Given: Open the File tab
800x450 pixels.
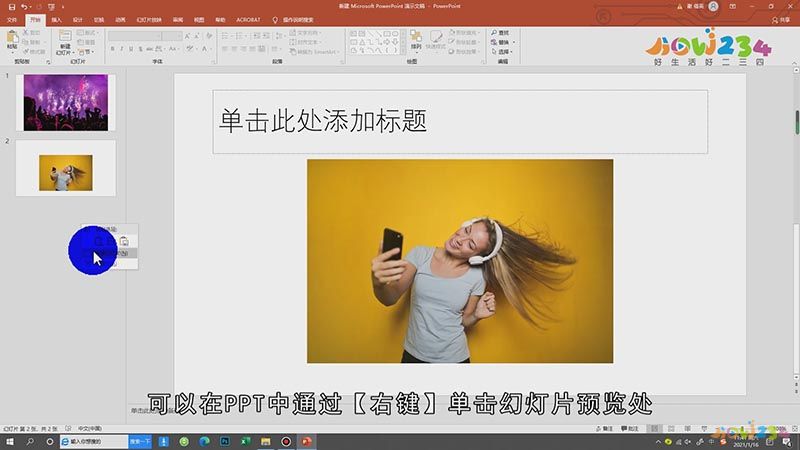Looking at the screenshot, I should 12,20.
